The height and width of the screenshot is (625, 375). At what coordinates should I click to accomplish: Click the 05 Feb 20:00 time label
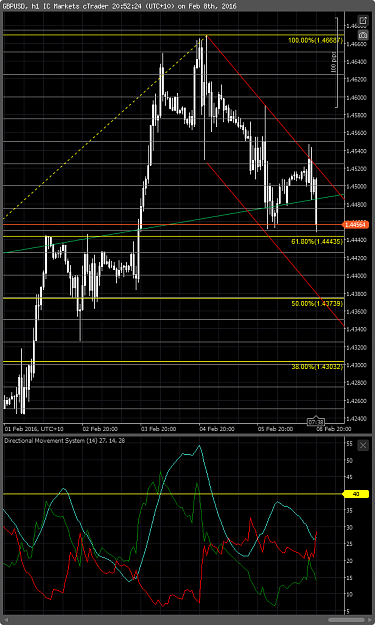tap(276, 429)
